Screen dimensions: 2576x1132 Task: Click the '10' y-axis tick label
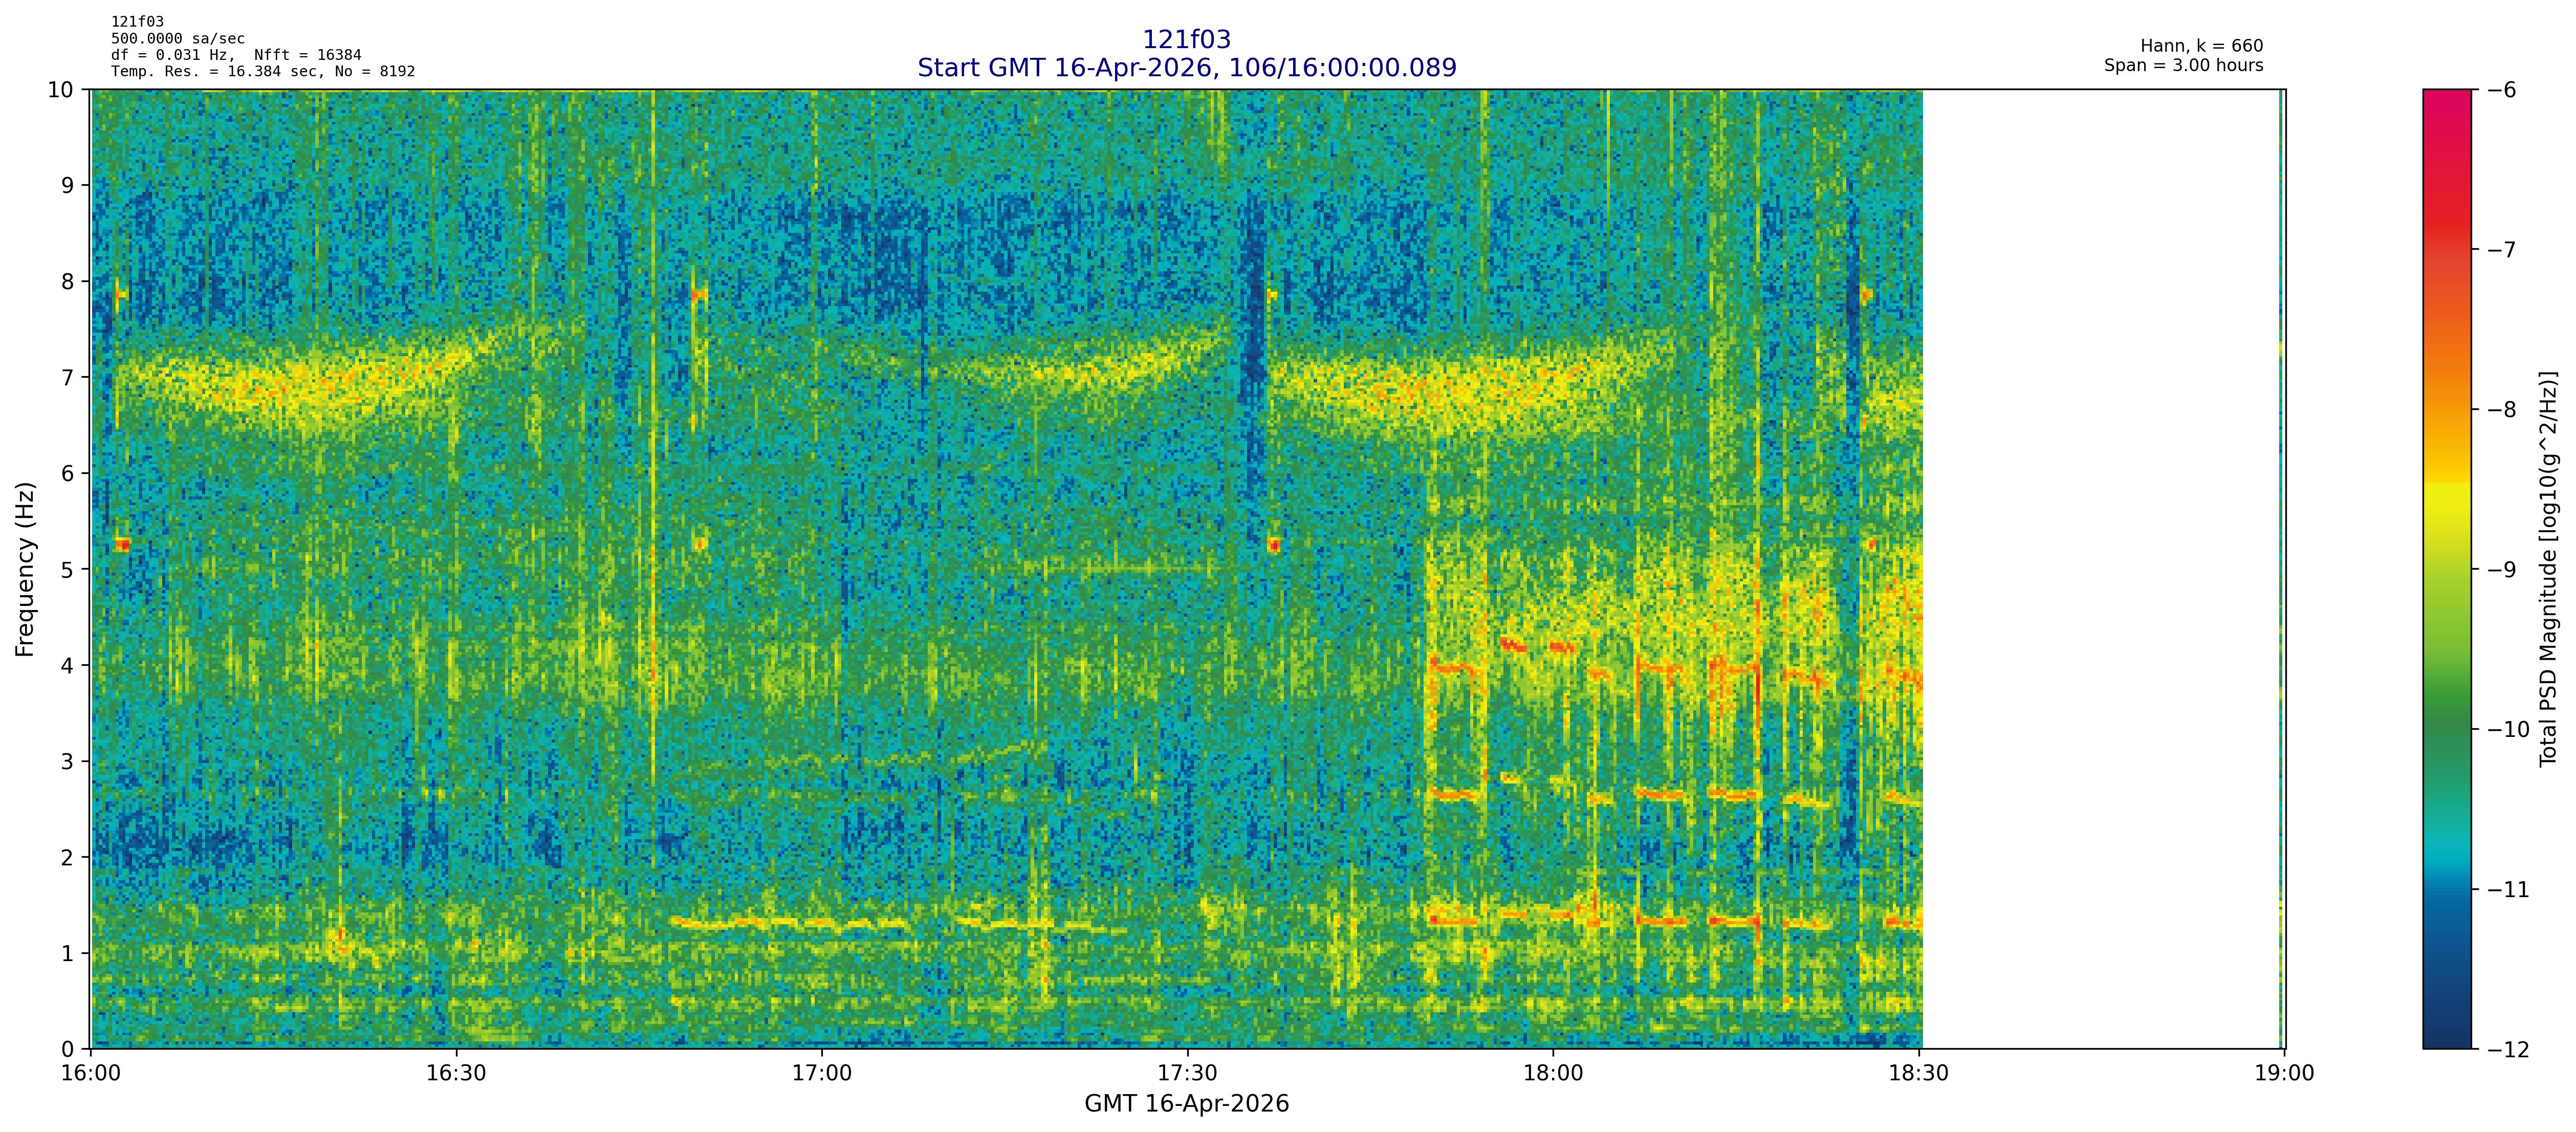61,90
